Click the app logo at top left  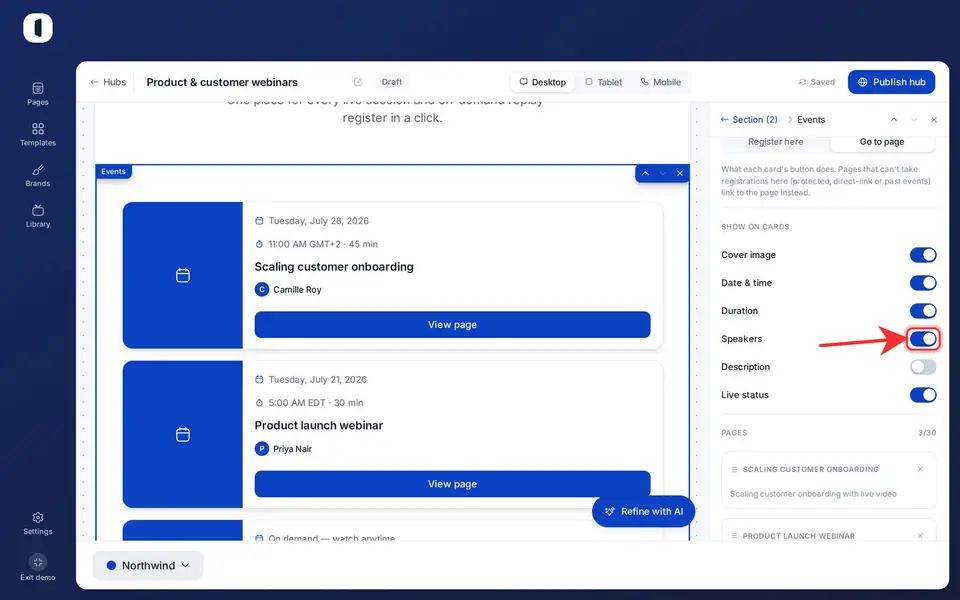pyautogui.click(x=38, y=28)
